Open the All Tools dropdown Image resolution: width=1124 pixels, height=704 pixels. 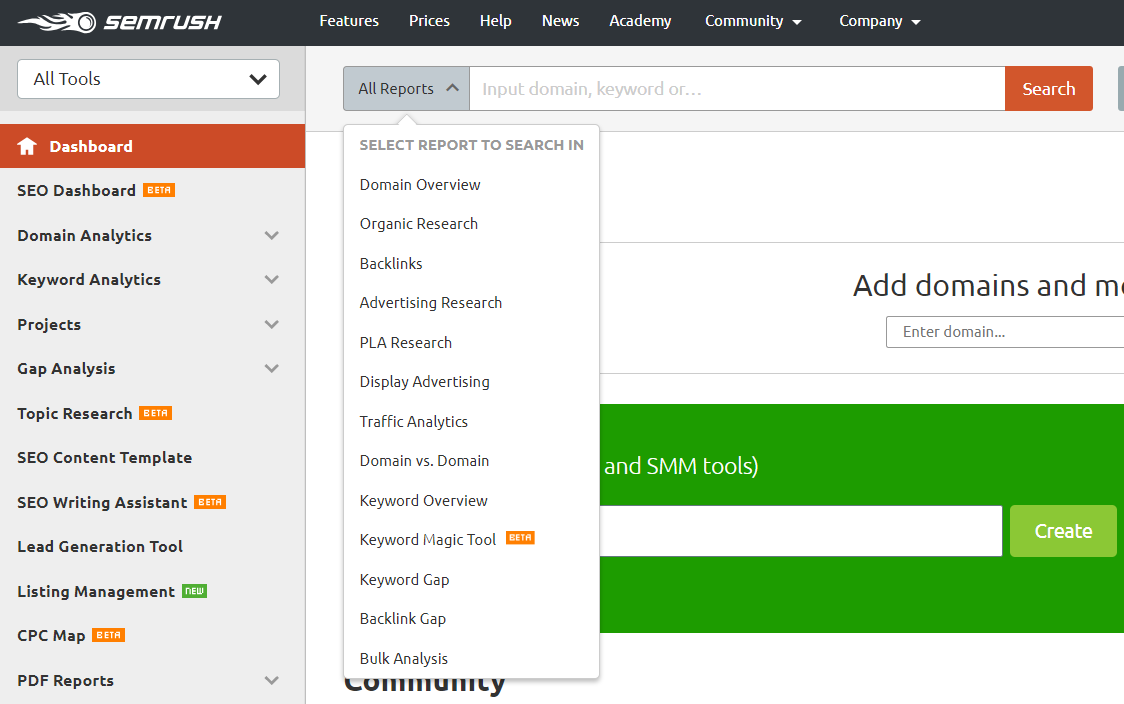(x=148, y=79)
